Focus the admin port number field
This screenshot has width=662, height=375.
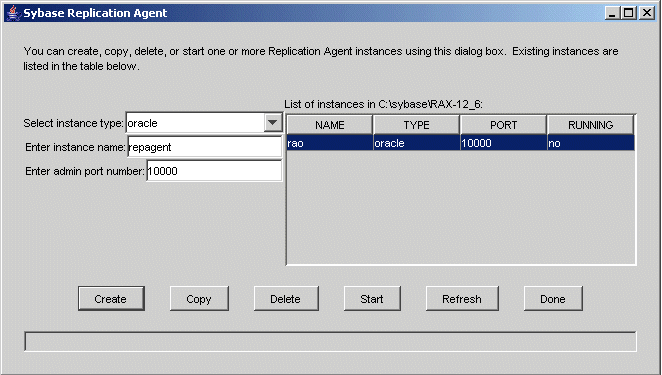tap(214, 171)
